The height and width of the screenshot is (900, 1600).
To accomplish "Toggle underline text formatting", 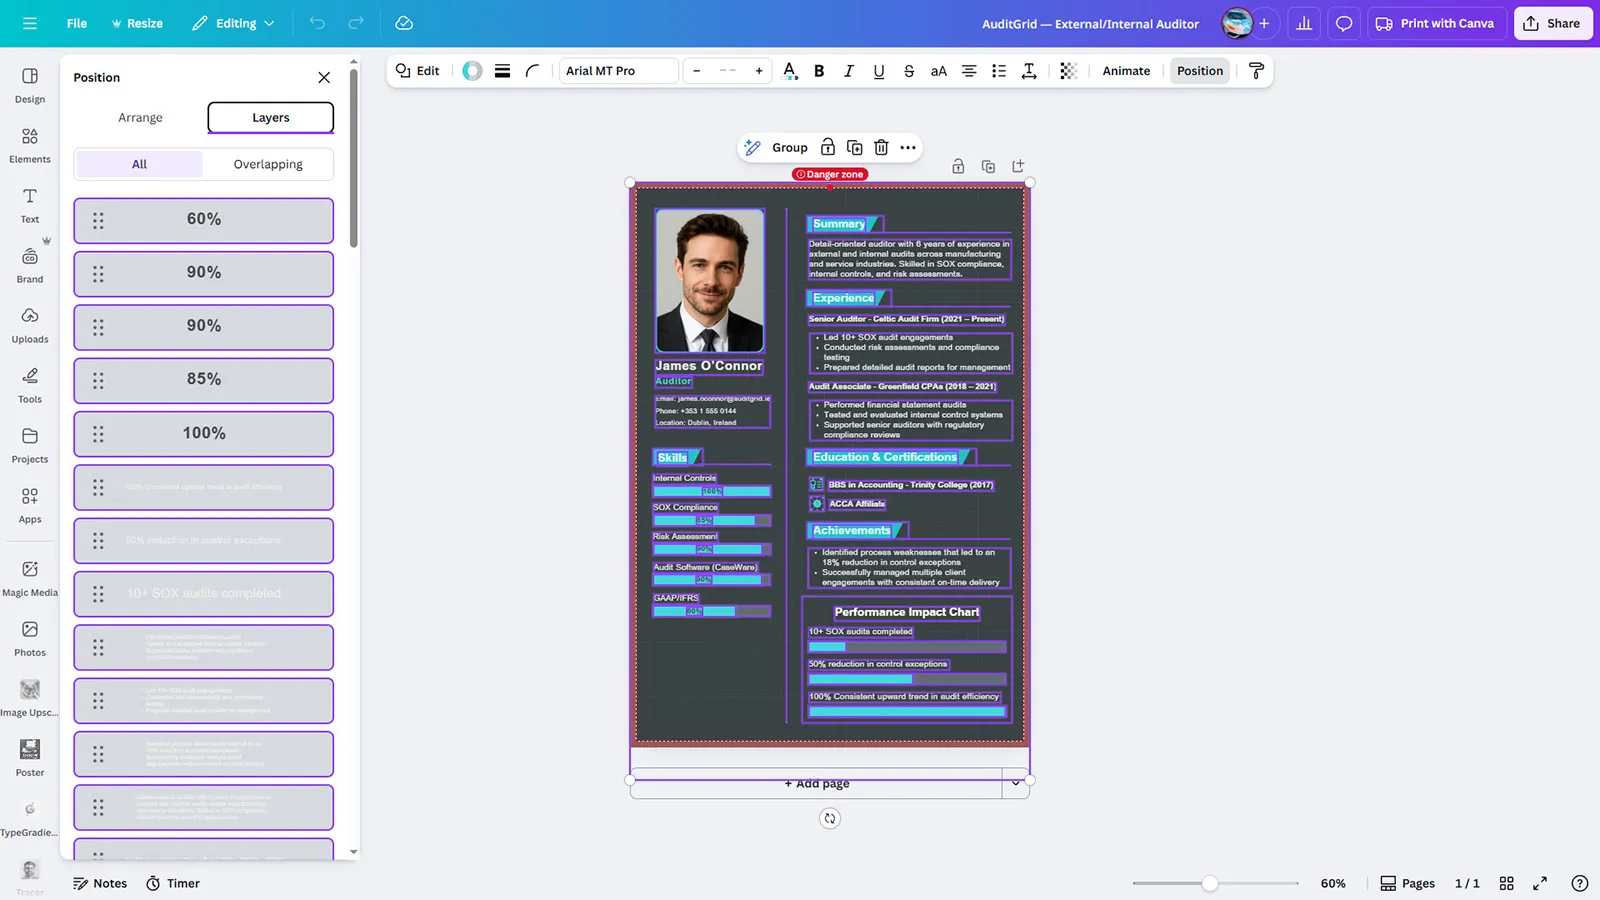I will (x=879, y=71).
